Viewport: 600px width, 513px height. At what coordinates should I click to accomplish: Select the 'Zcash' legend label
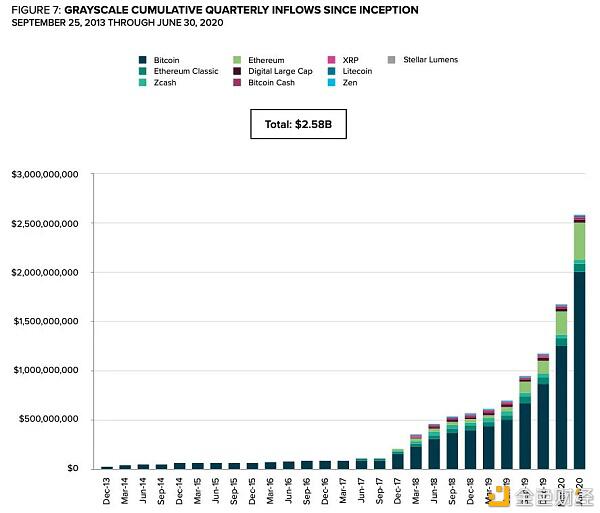[165, 83]
